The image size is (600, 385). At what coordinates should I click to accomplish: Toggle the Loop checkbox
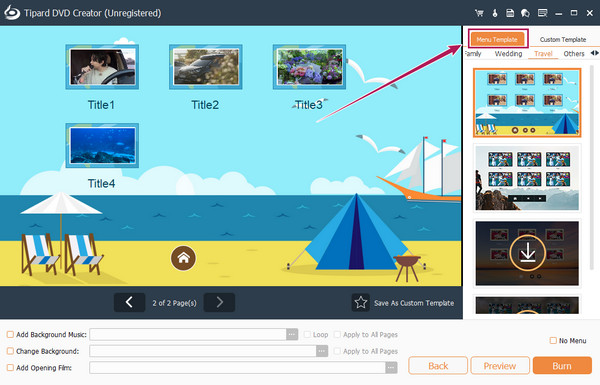(x=307, y=334)
